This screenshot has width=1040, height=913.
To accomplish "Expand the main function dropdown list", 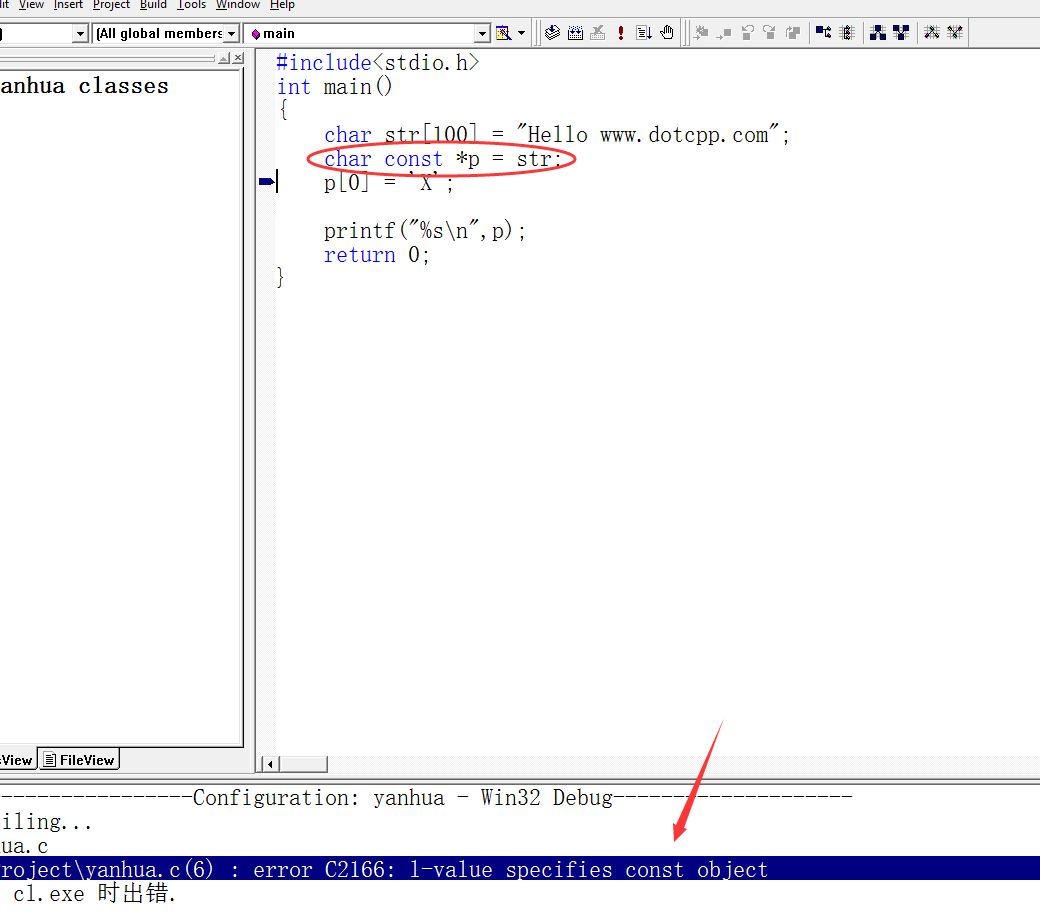I will pos(482,34).
